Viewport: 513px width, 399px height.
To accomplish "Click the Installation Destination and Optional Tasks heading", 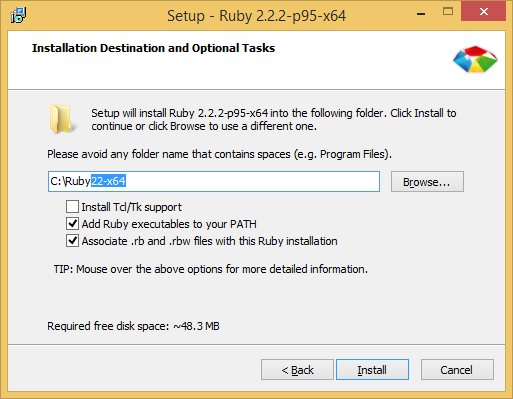I will pos(153,48).
